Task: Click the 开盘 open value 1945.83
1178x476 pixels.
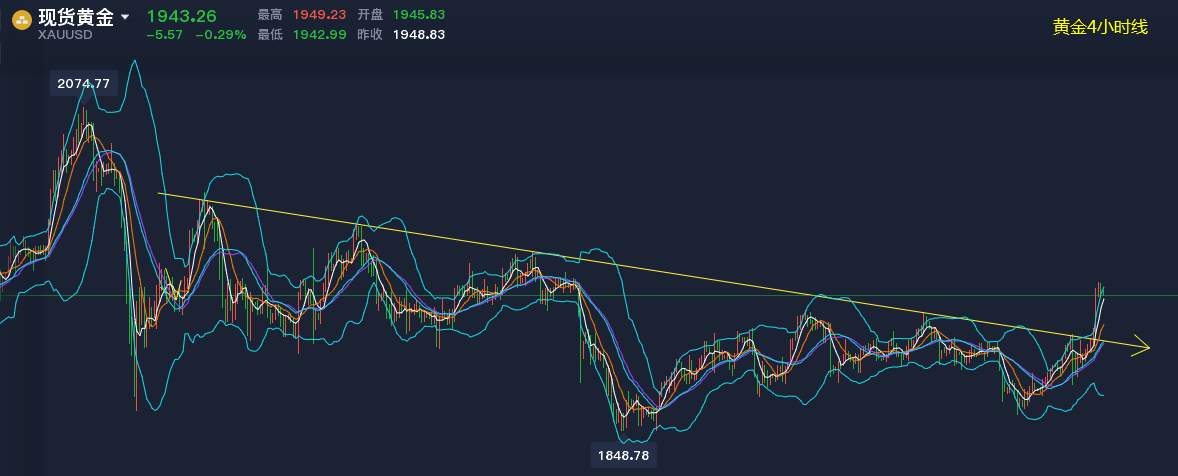Action: pos(418,15)
